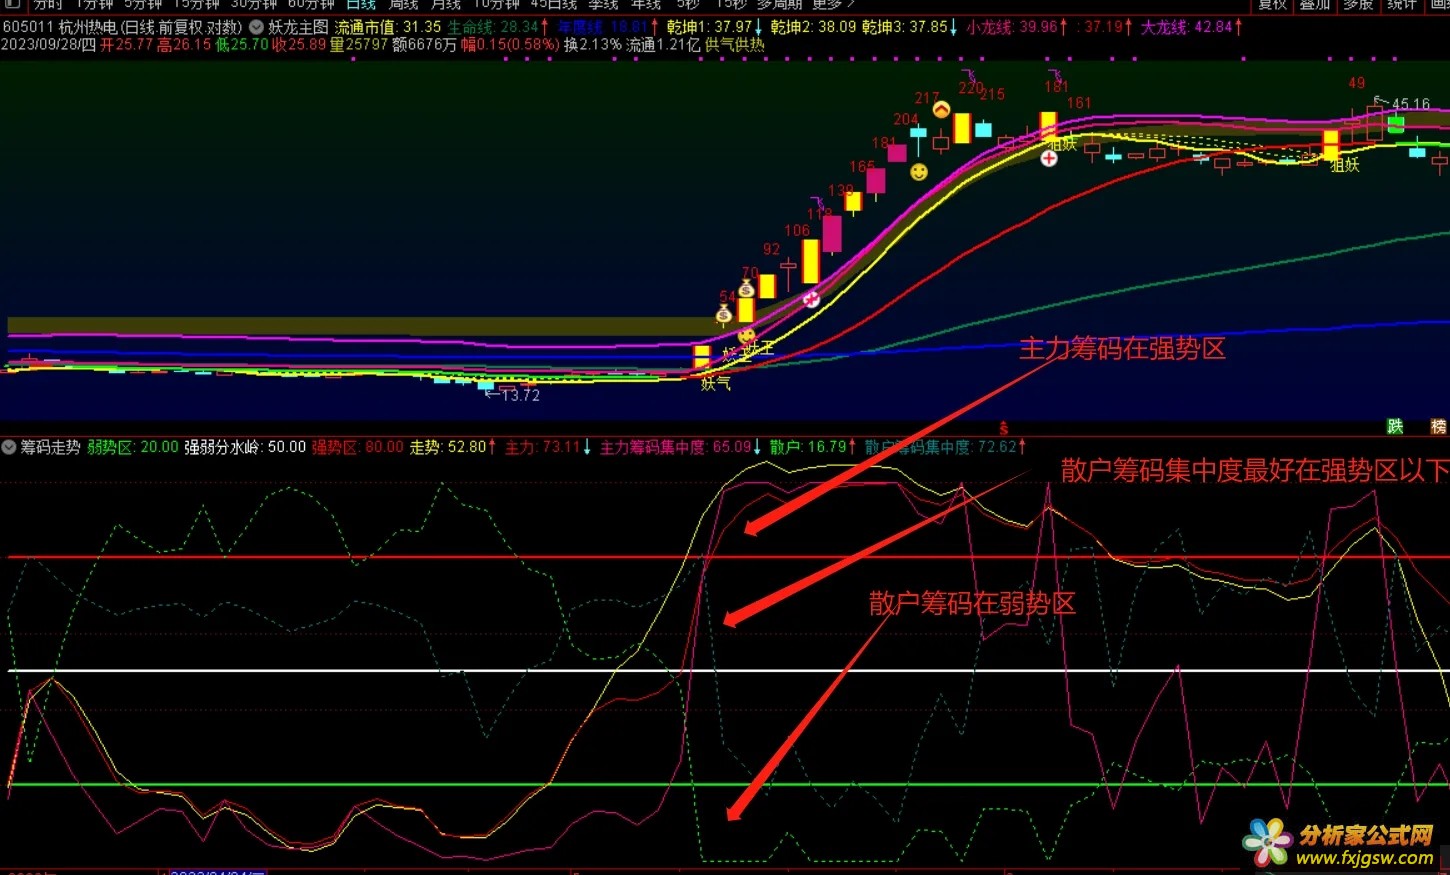Click the 统计 statistics button
Screen dimensions: 1450x875
(x=1401, y=5)
